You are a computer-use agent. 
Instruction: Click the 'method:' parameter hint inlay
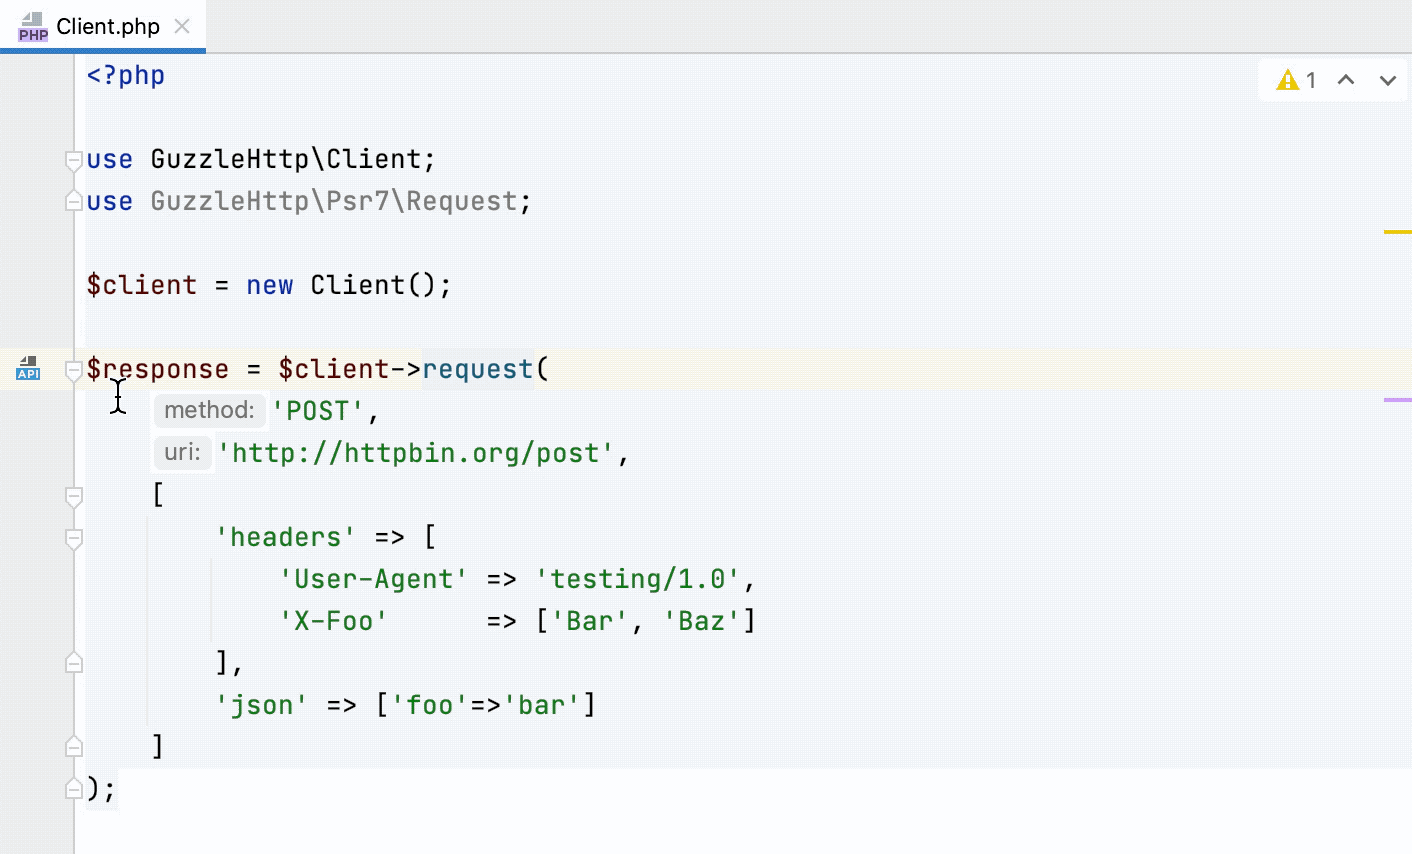click(x=209, y=410)
